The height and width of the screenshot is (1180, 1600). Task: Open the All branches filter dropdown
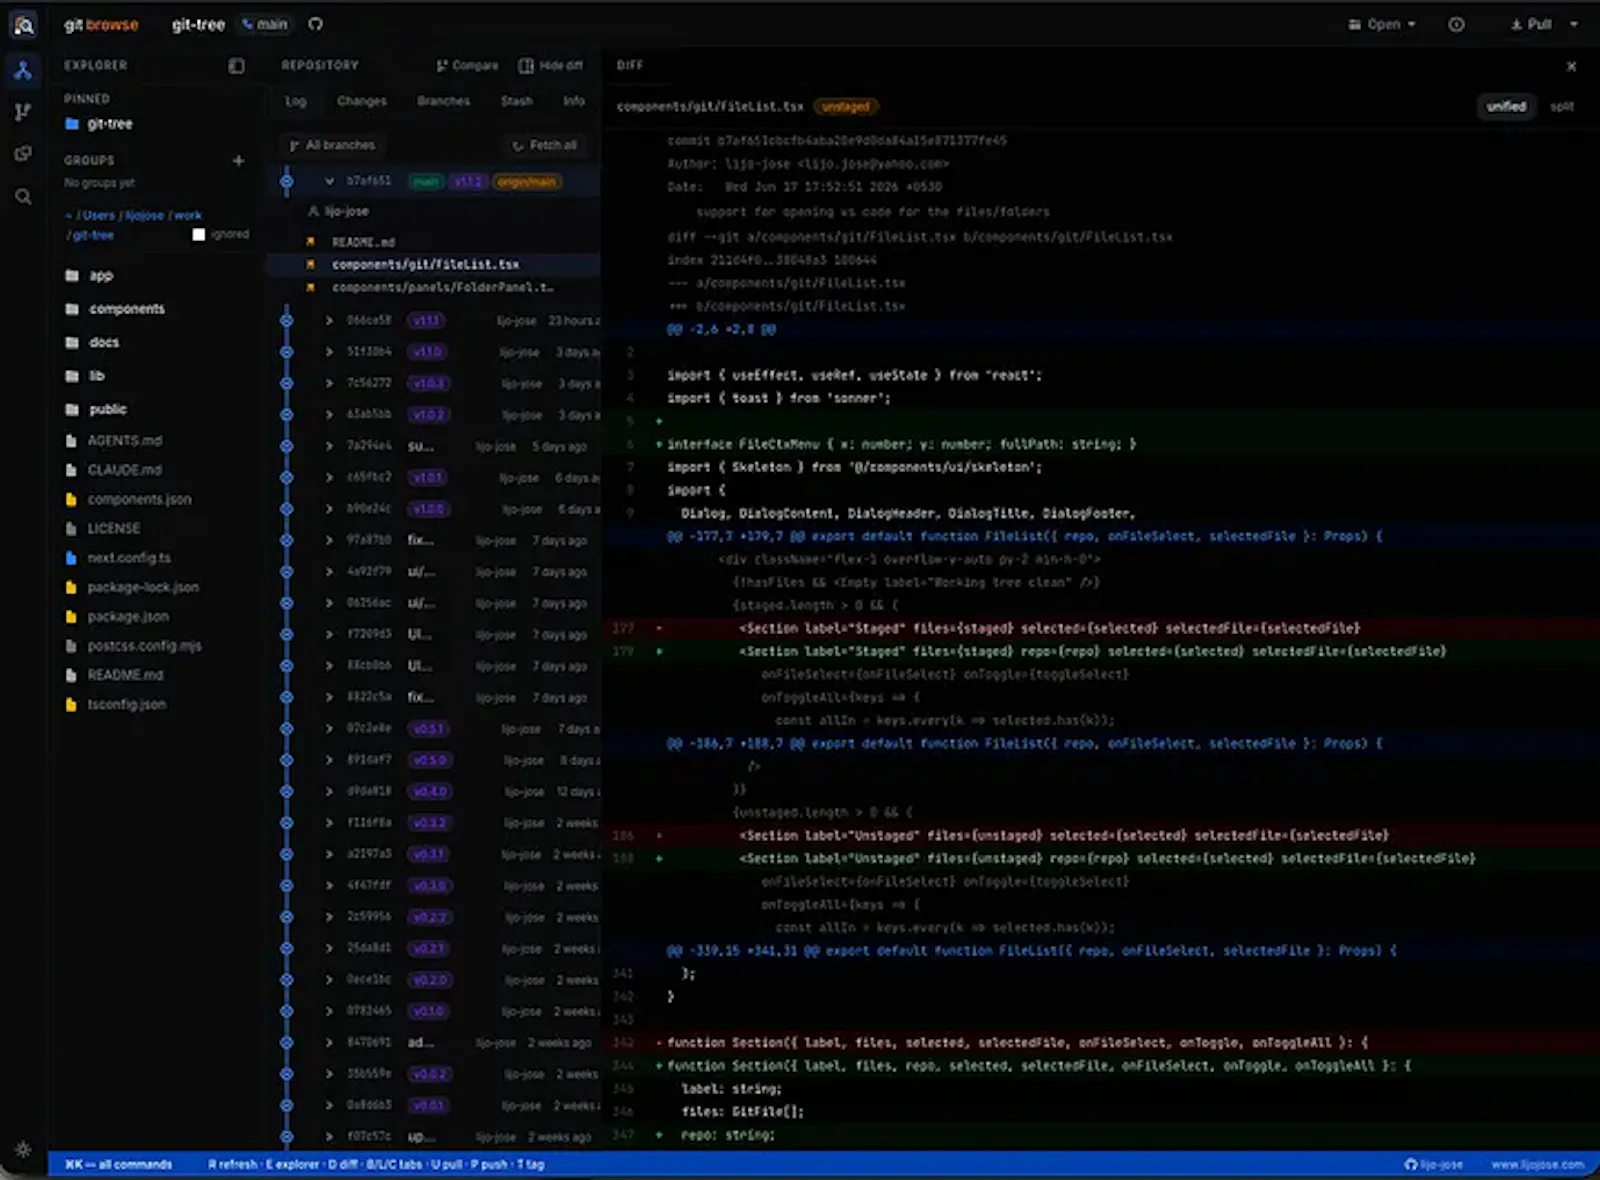click(x=333, y=145)
